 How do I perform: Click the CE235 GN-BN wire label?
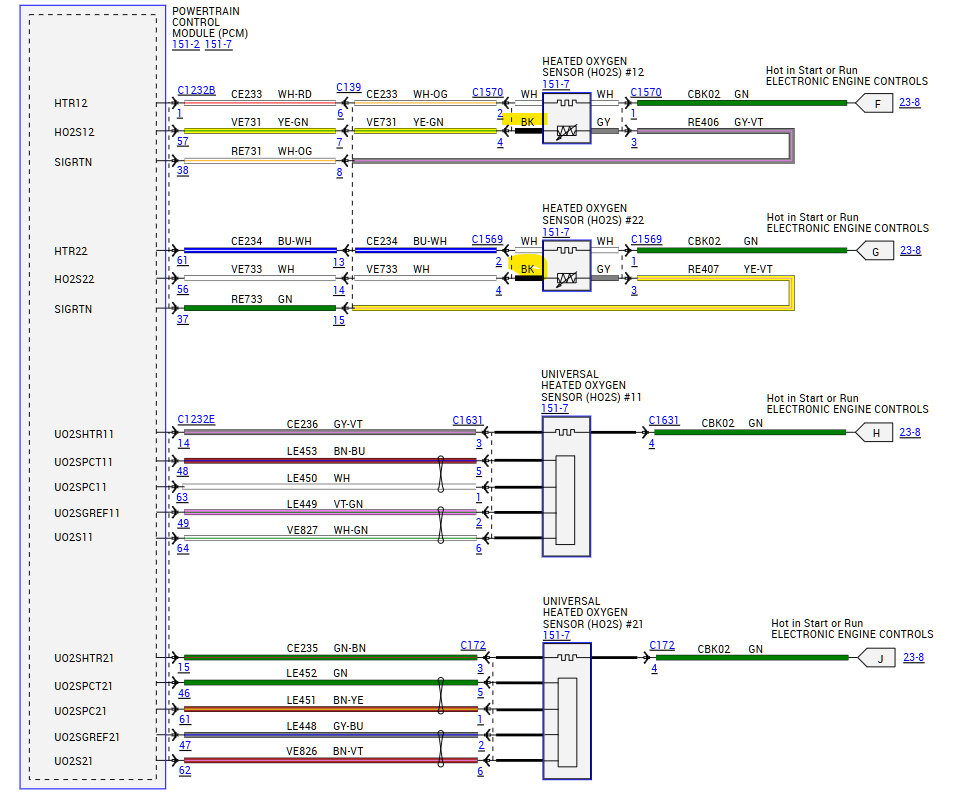point(326,649)
